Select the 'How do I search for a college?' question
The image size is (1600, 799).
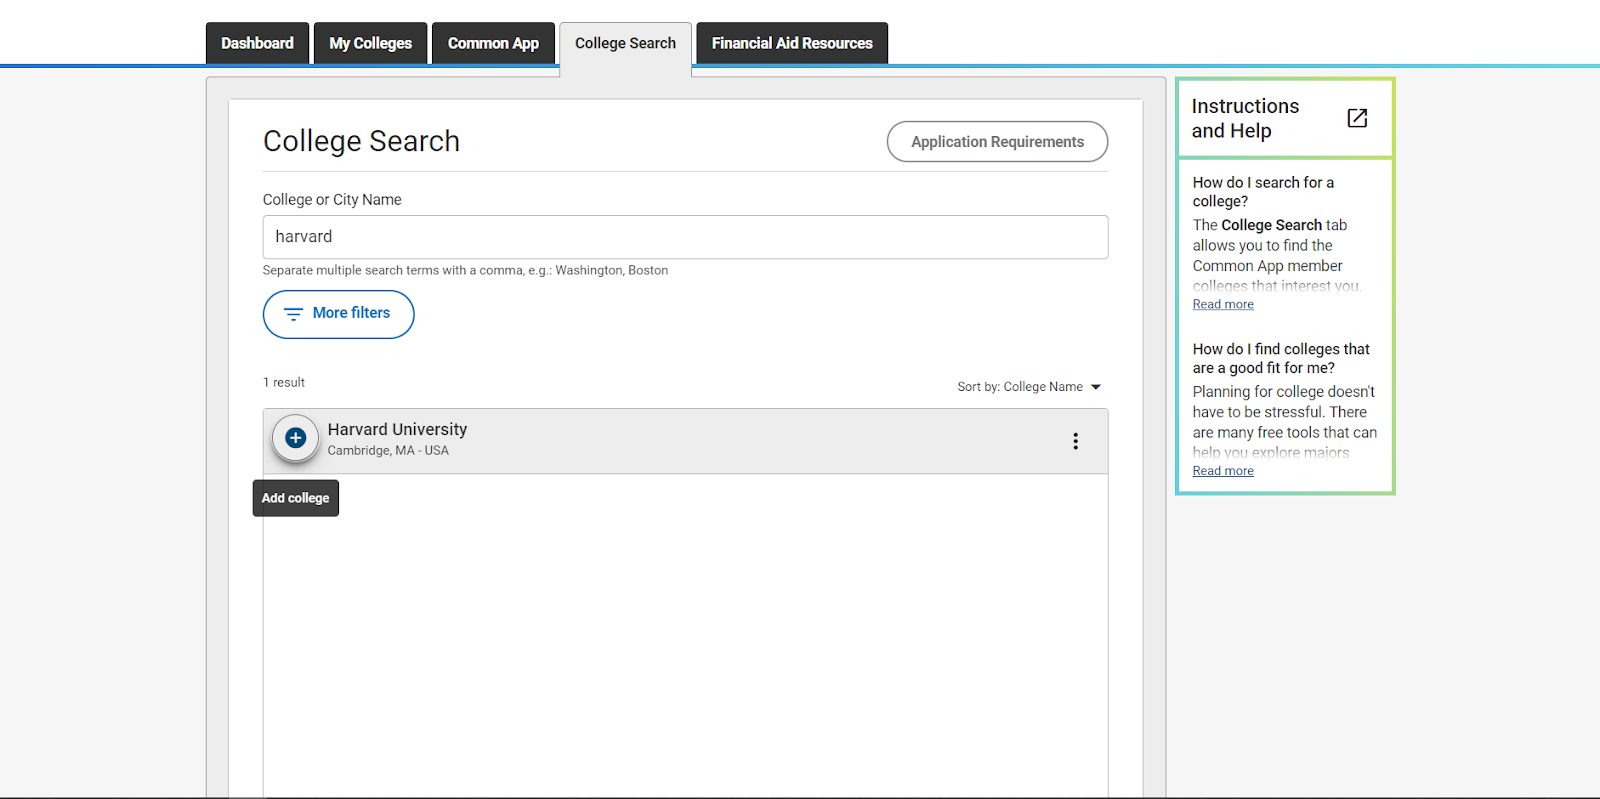point(1262,191)
